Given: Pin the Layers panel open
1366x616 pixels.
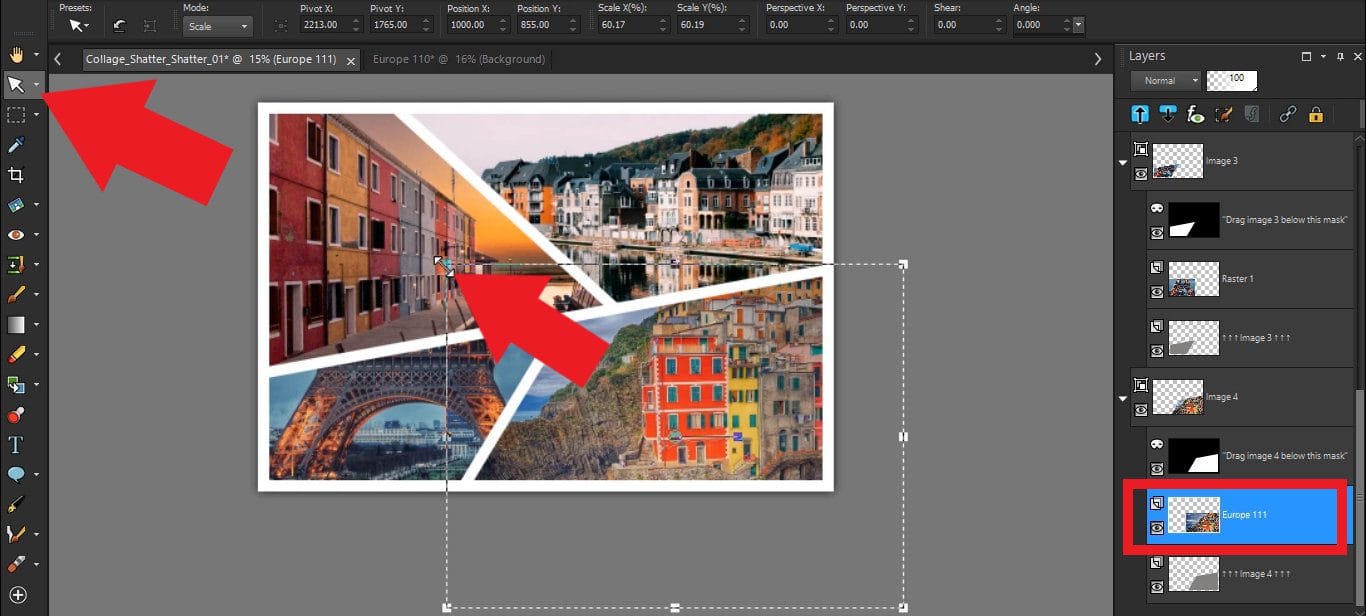Looking at the screenshot, I should tap(1340, 56).
